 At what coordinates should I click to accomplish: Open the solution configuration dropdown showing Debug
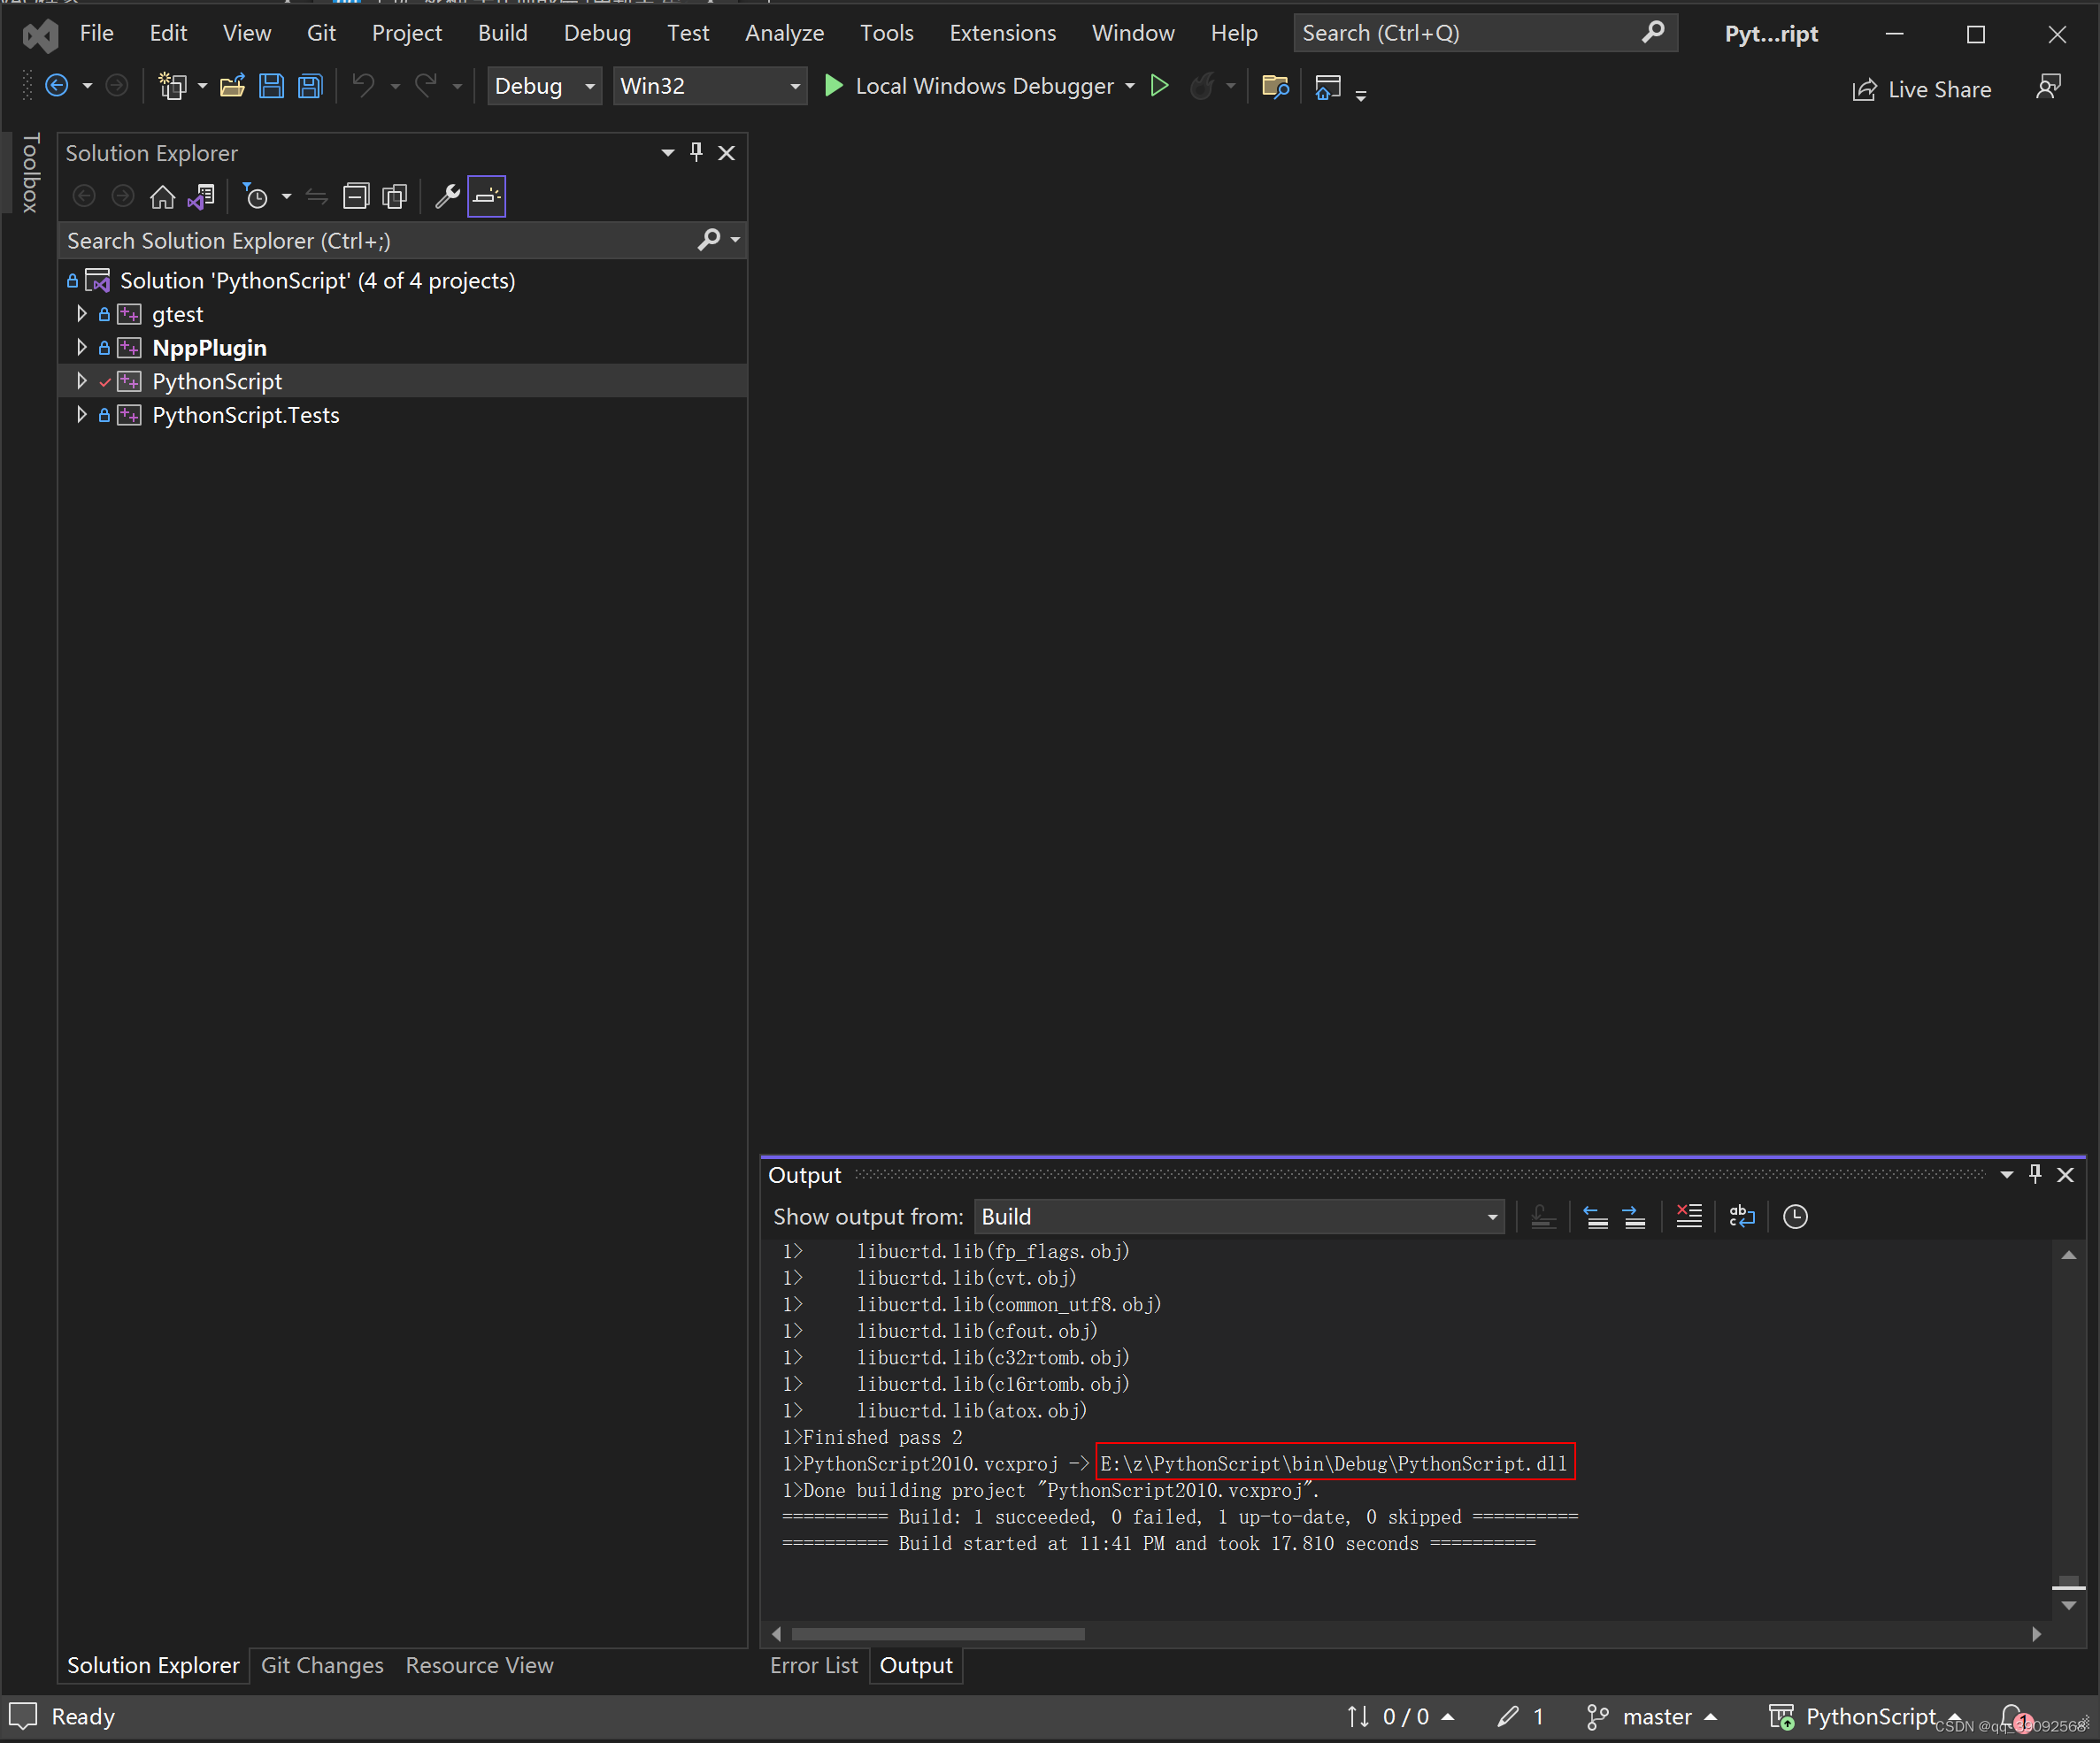pyautogui.click(x=544, y=86)
